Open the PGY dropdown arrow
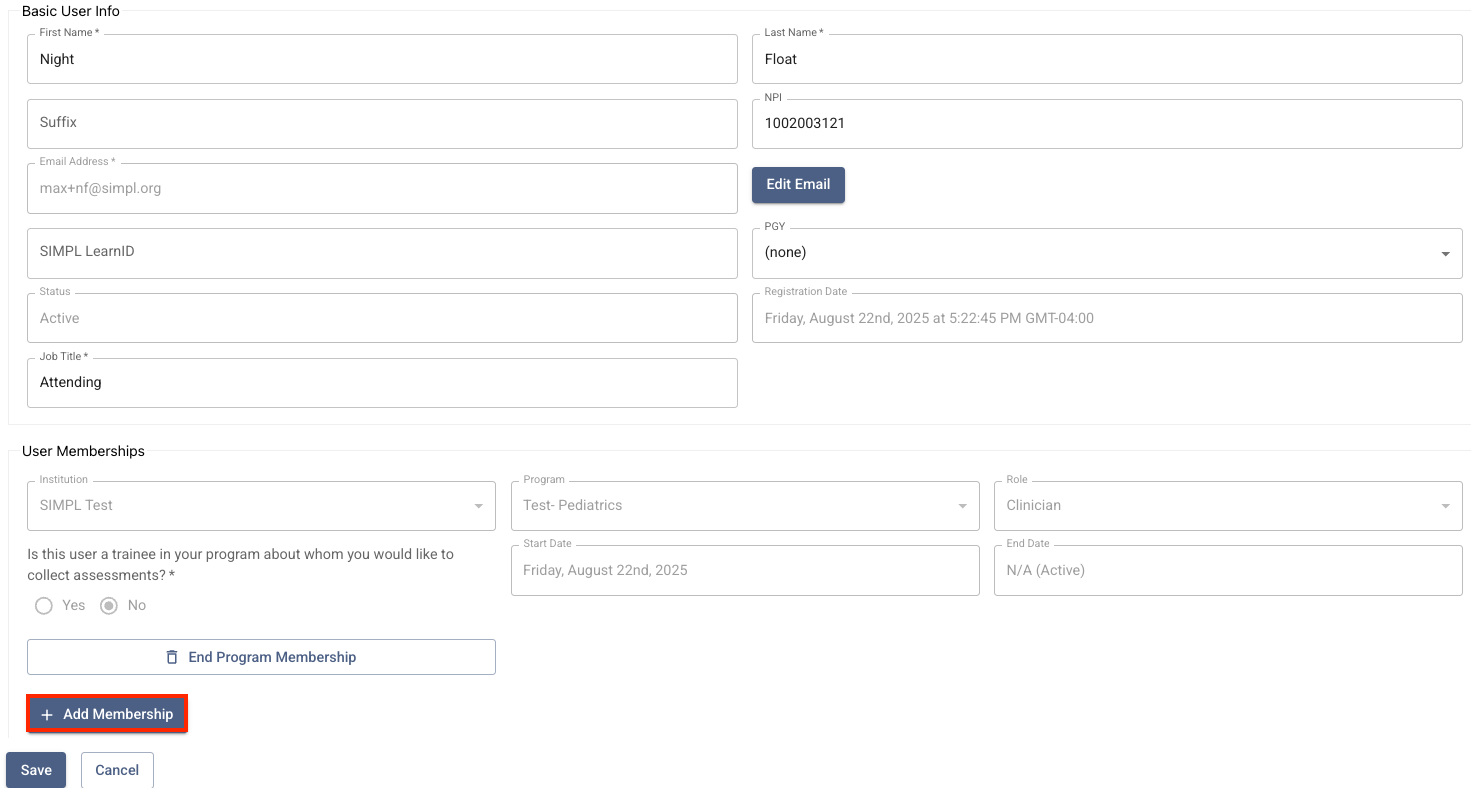 click(1445, 253)
